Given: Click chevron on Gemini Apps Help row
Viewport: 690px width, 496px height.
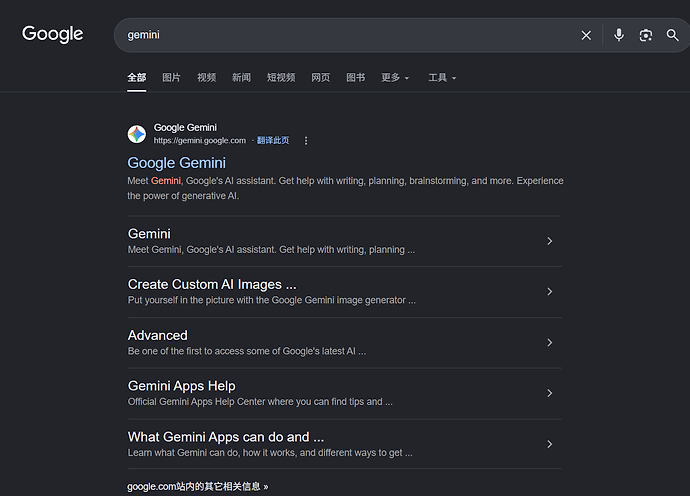Looking at the screenshot, I should click(550, 393).
